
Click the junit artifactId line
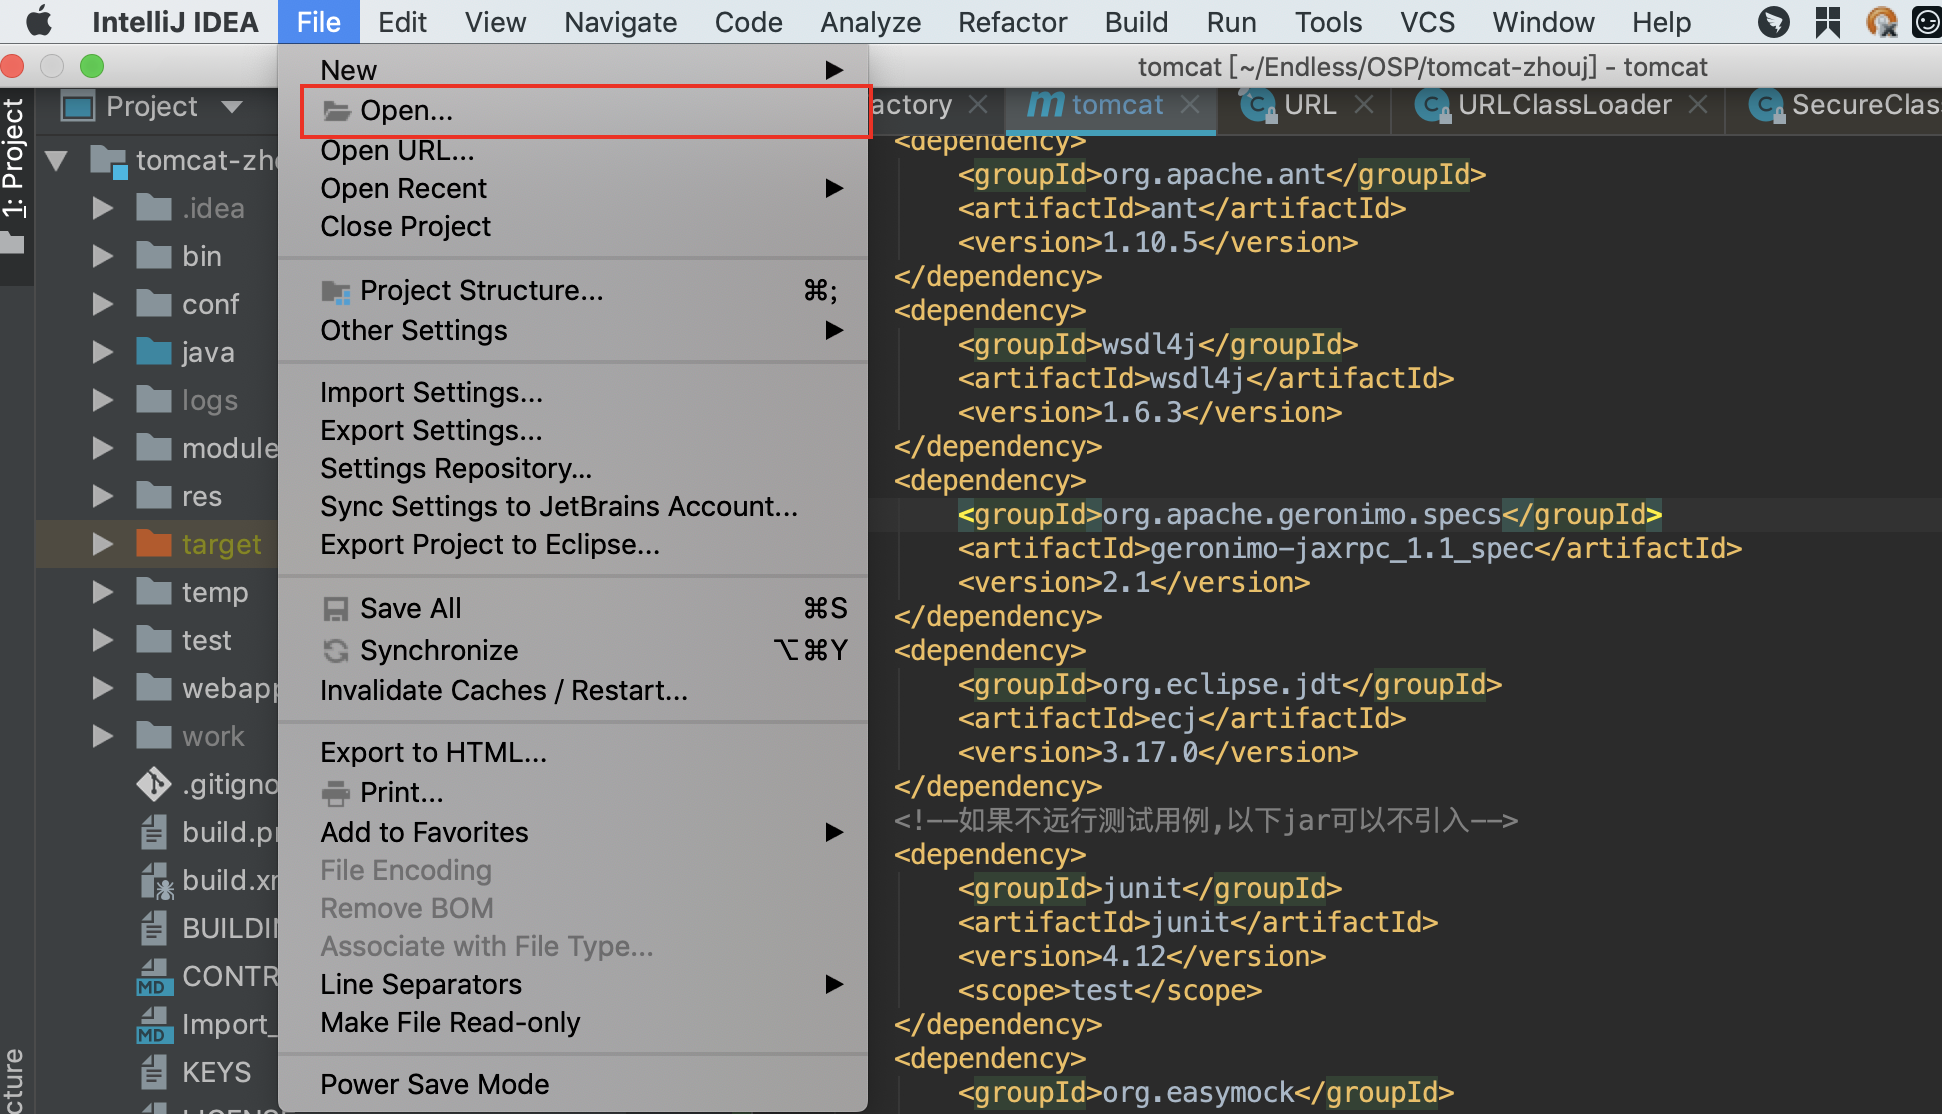1198,923
